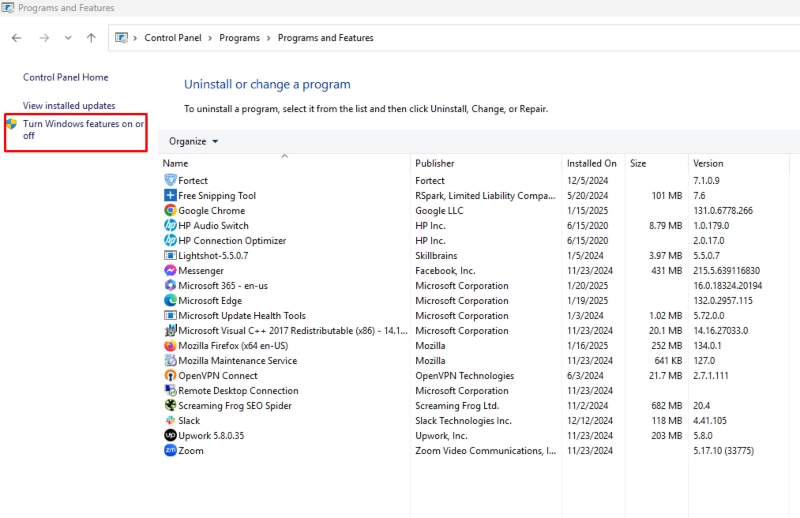Expand chevron after Programs breadcrumb
Screen dimensions: 800x518
point(268,38)
